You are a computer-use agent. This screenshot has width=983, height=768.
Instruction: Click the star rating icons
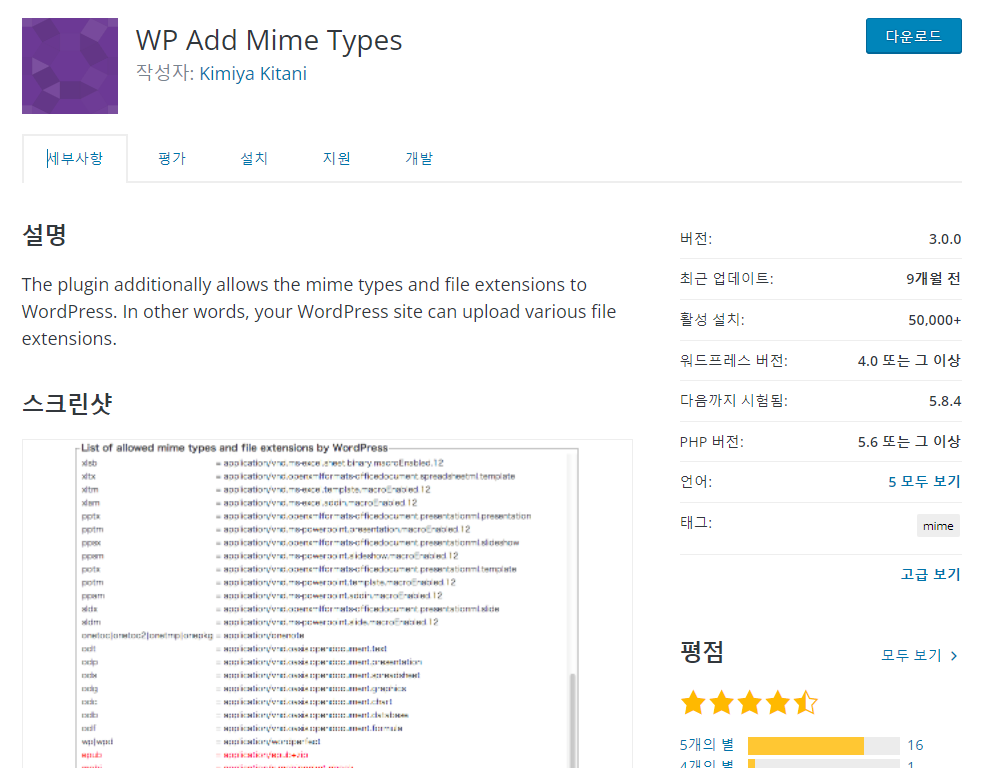pos(749,703)
